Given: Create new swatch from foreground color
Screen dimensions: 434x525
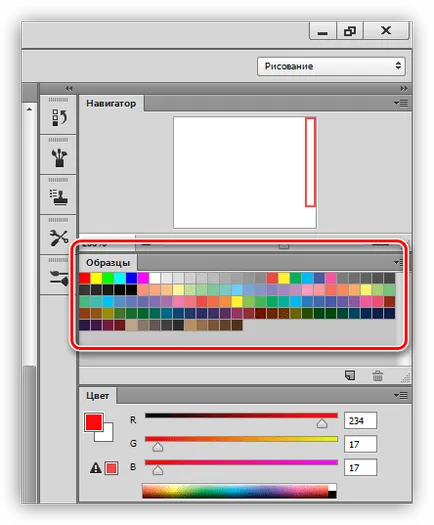Looking at the screenshot, I should coord(350,376).
